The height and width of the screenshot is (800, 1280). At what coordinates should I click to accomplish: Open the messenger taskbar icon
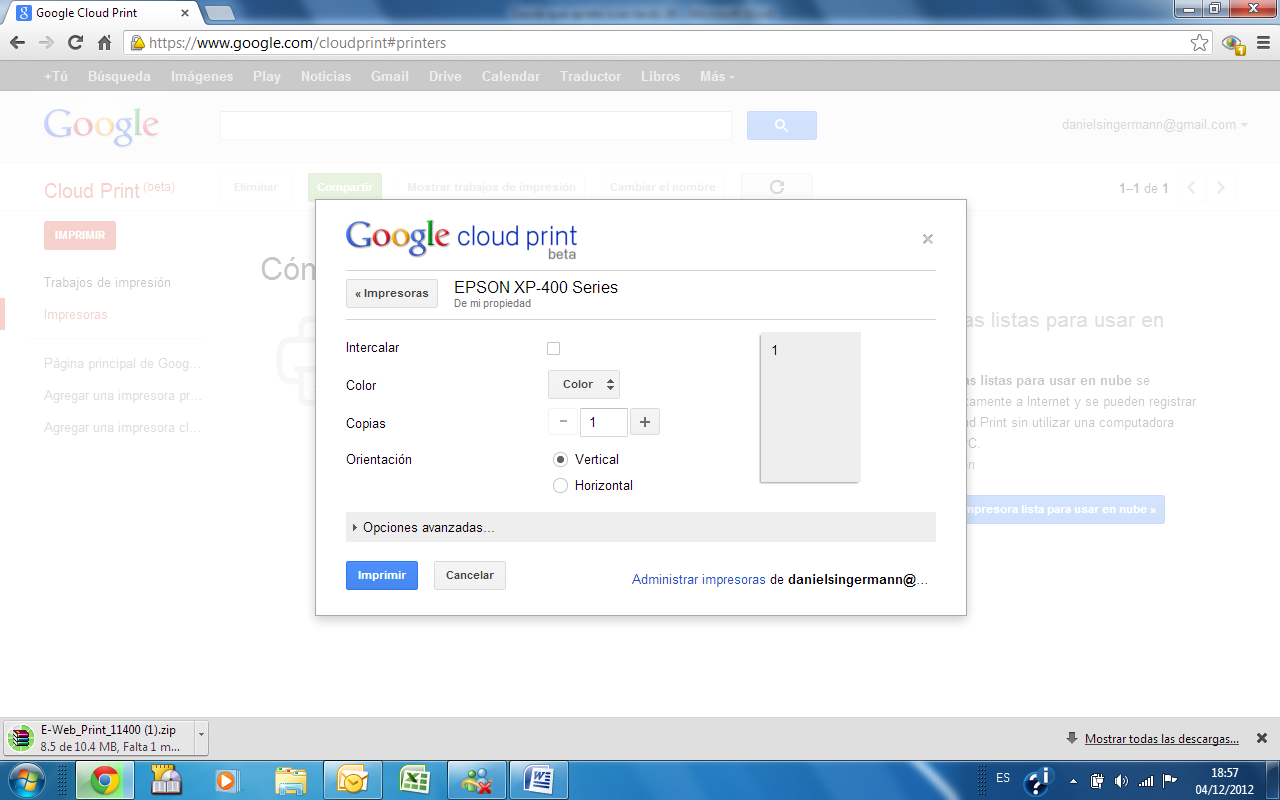[476, 780]
